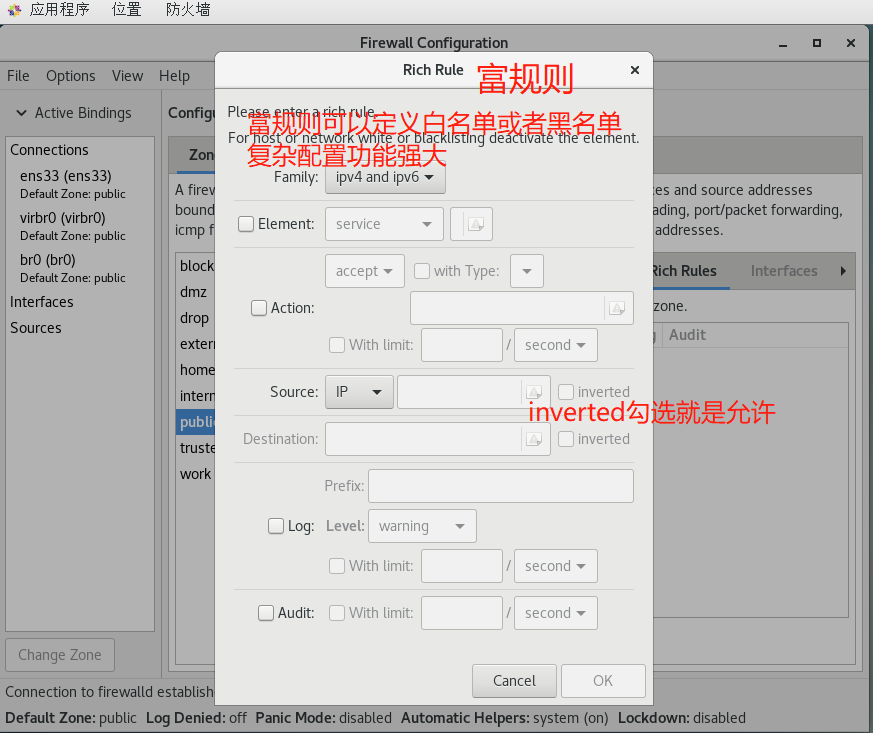The image size is (873, 733).
Task: Check the Destination inverted checkbox
Action: [x=566, y=439]
